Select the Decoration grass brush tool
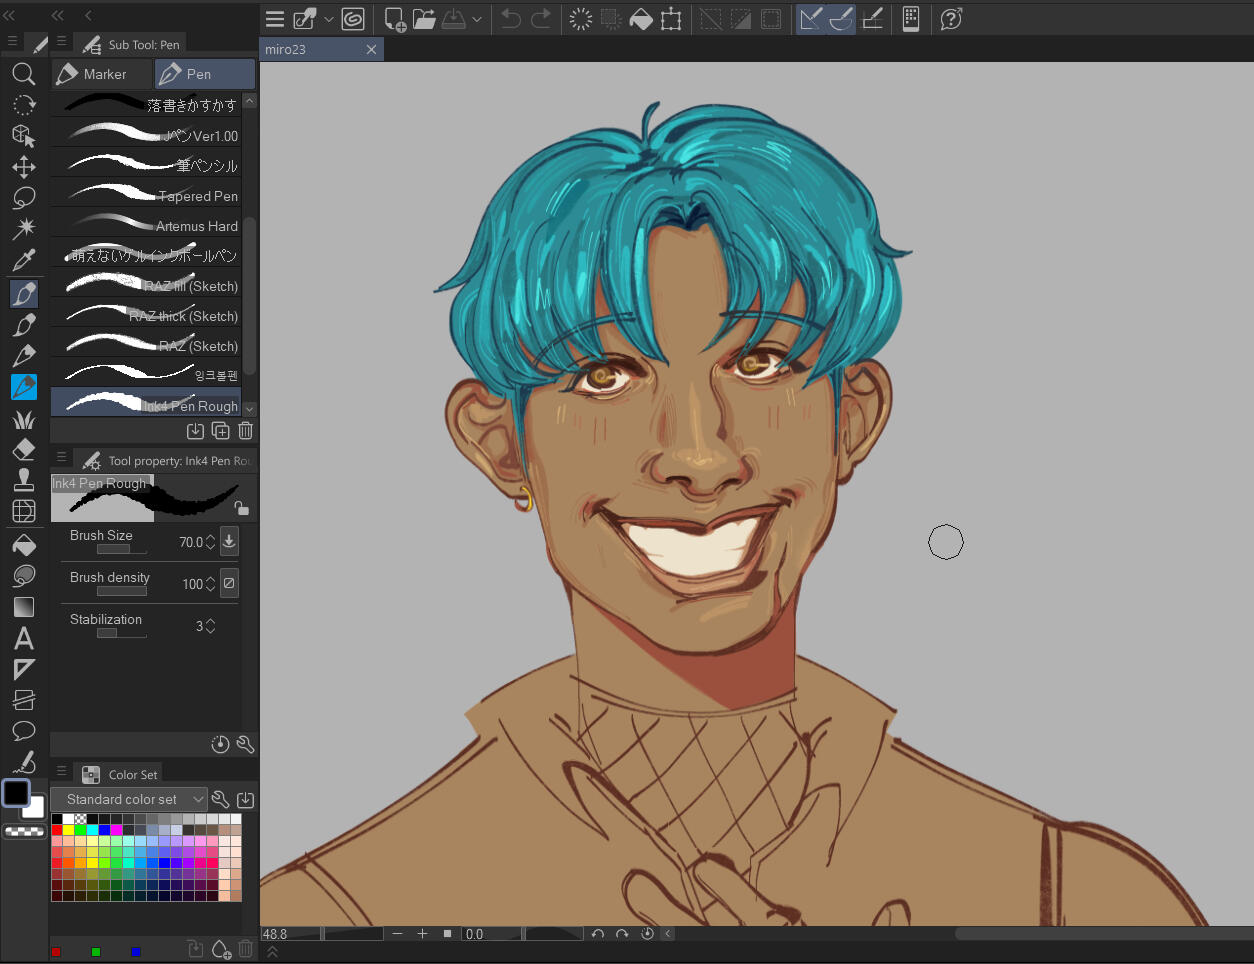Screen dimensions: 1254x964 pos(24,419)
